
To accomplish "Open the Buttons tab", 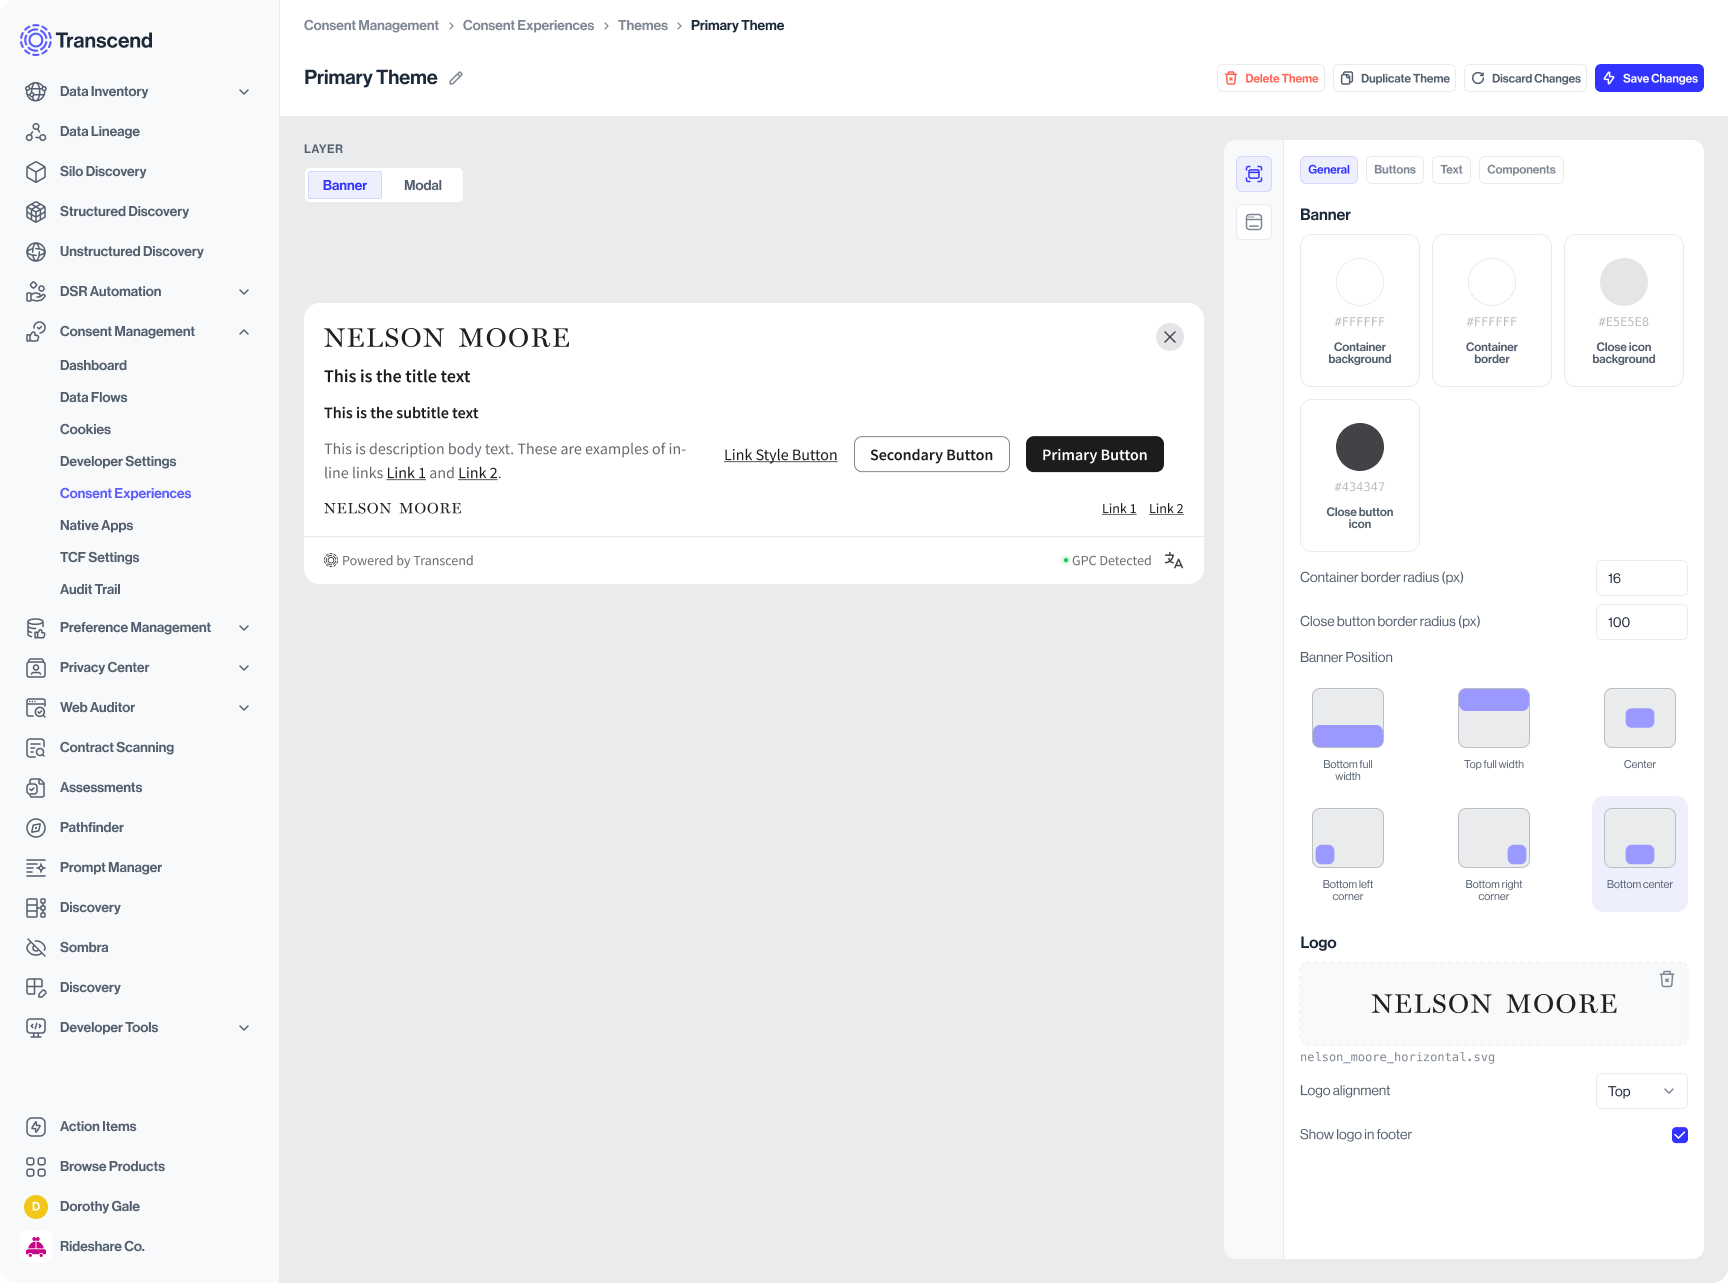I will coord(1395,170).
